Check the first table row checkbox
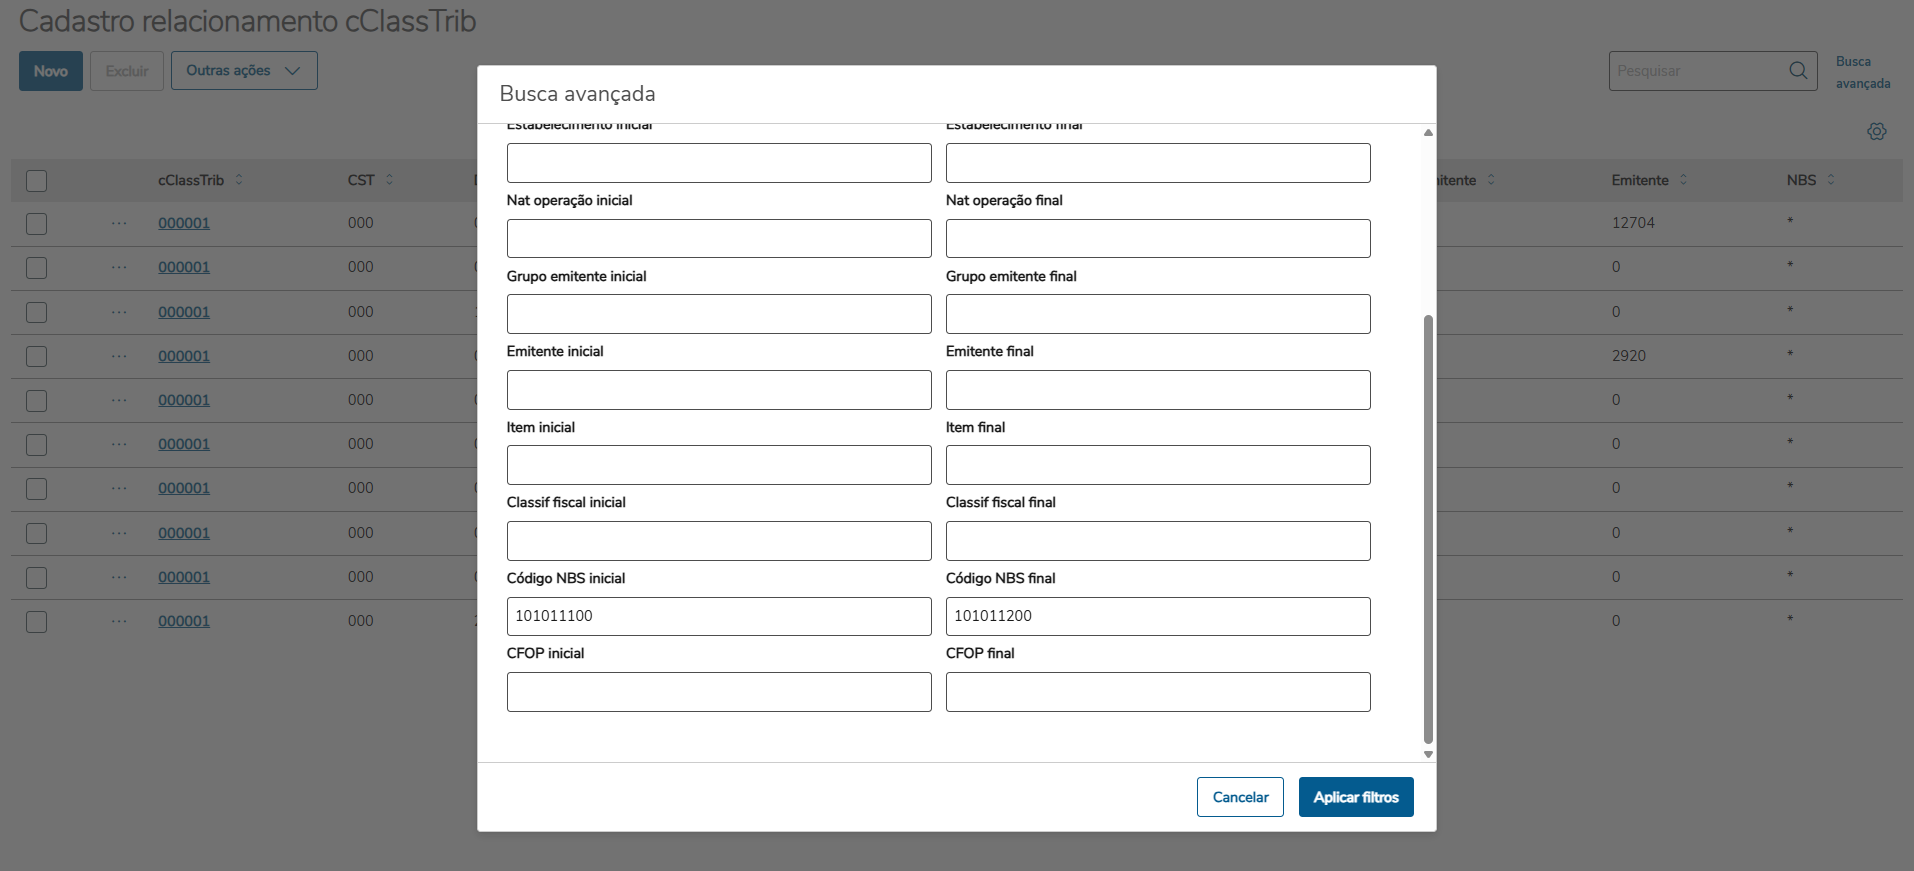The image size is (1914, 871). click(x=37, y=224)
